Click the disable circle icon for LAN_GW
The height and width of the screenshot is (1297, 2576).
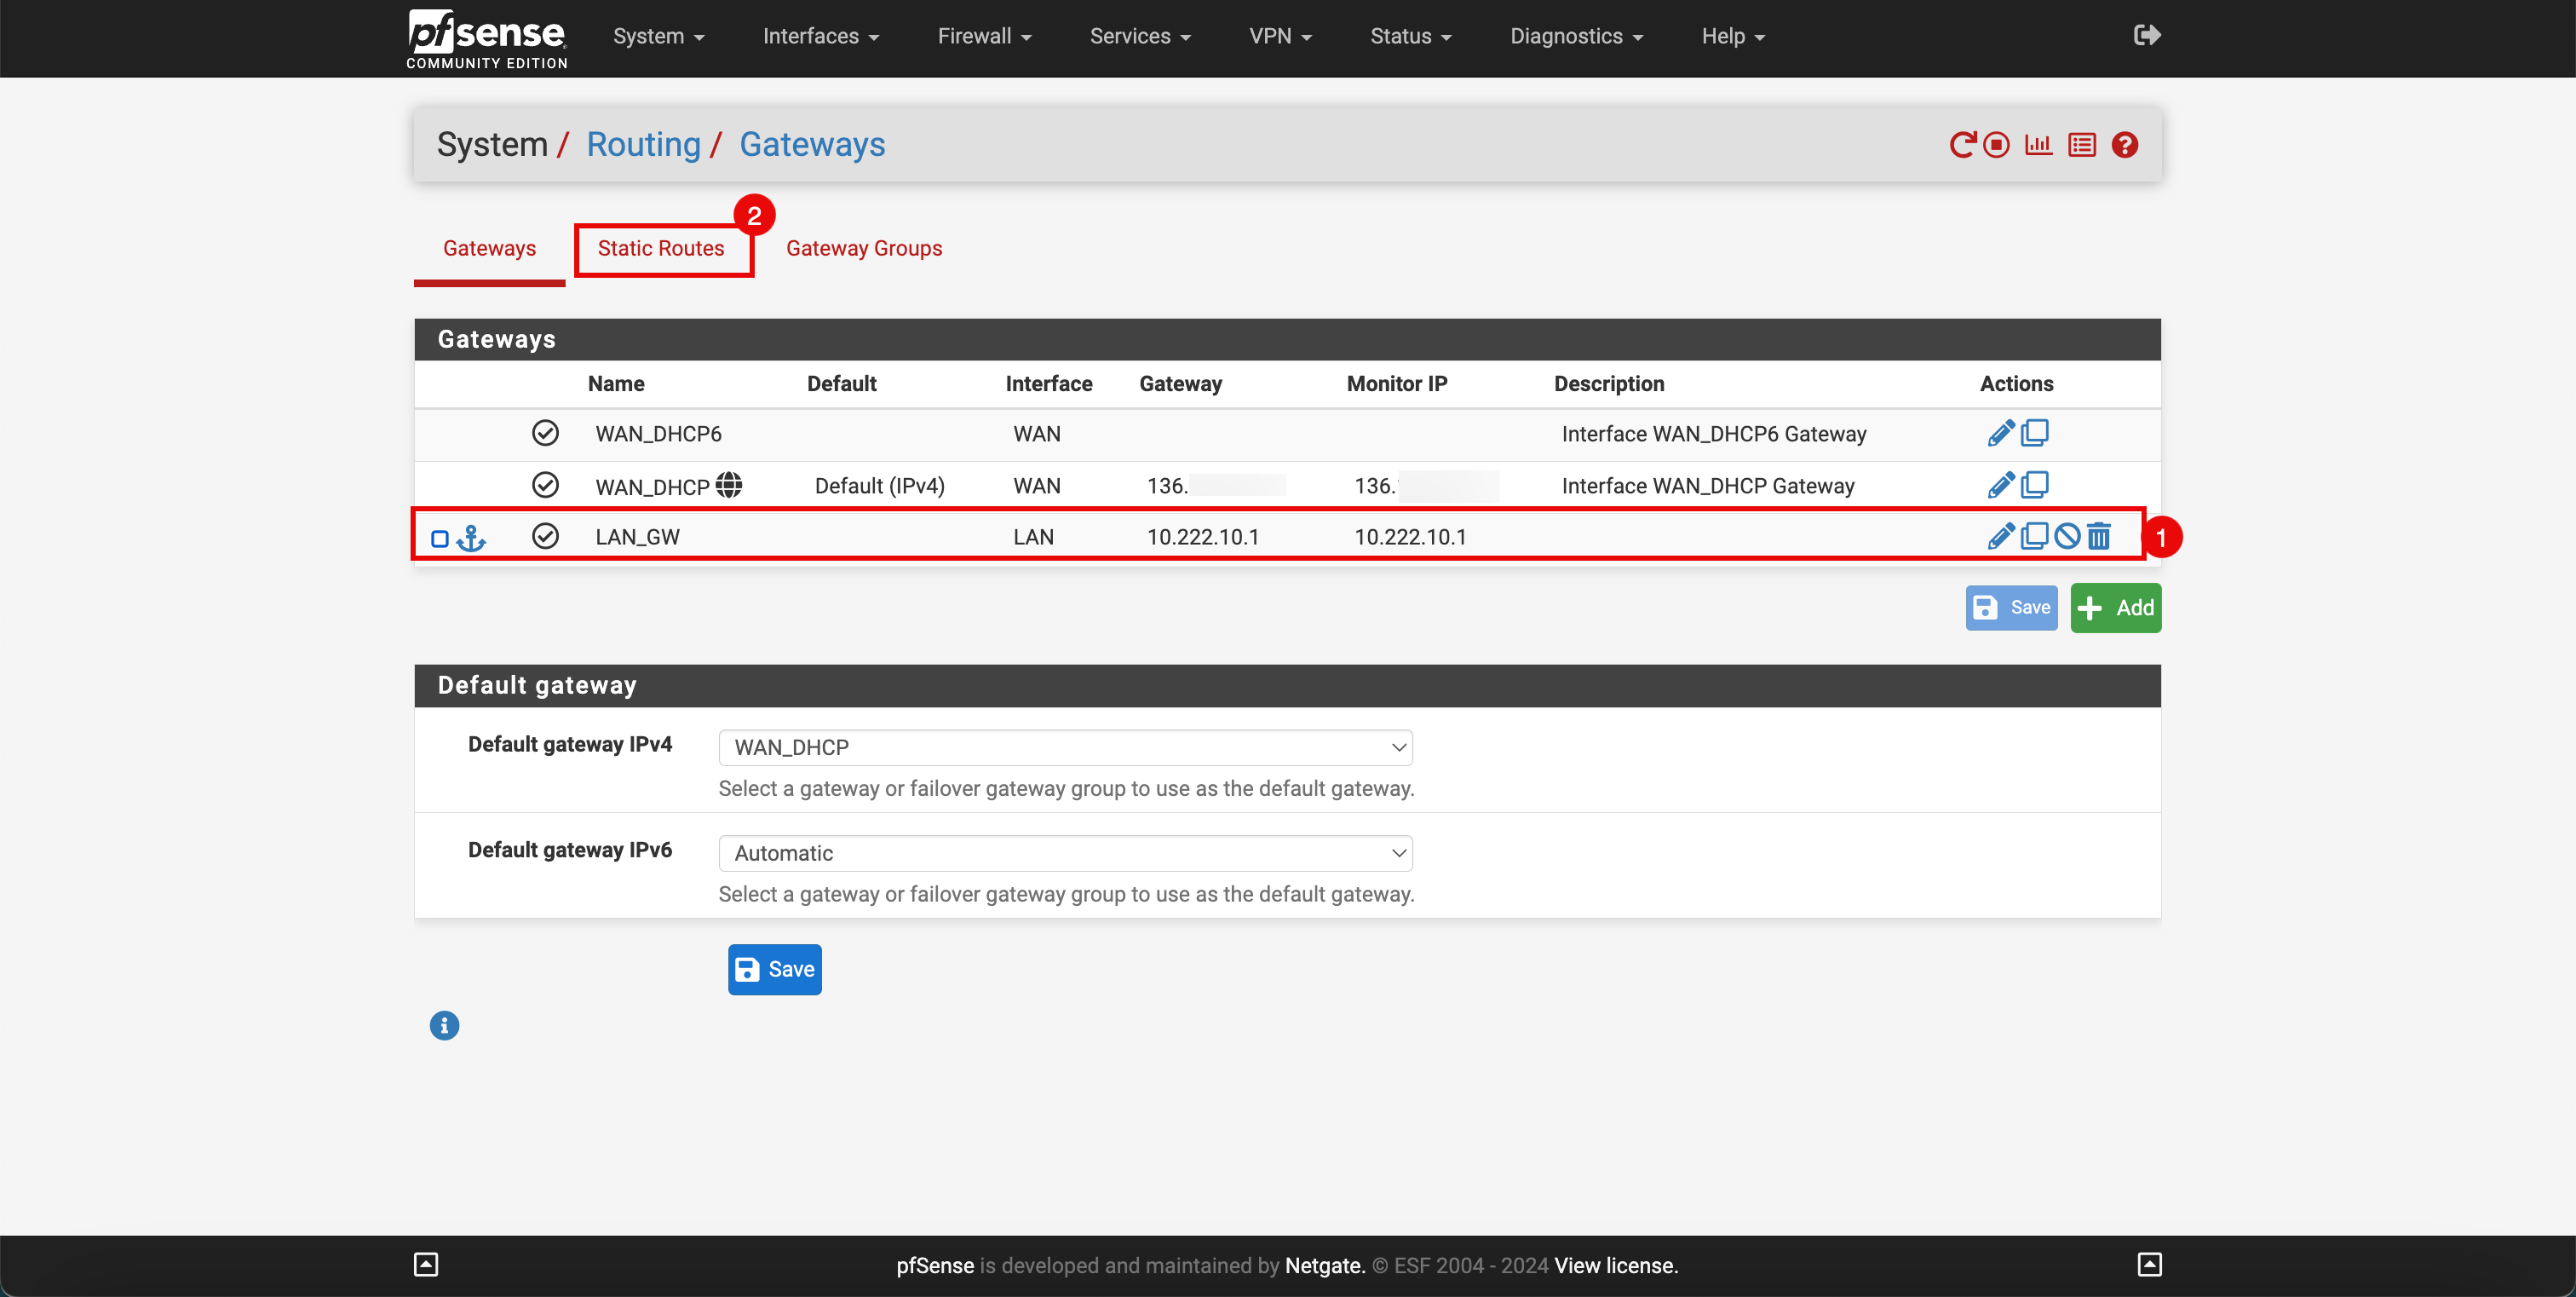point(2067,536)
